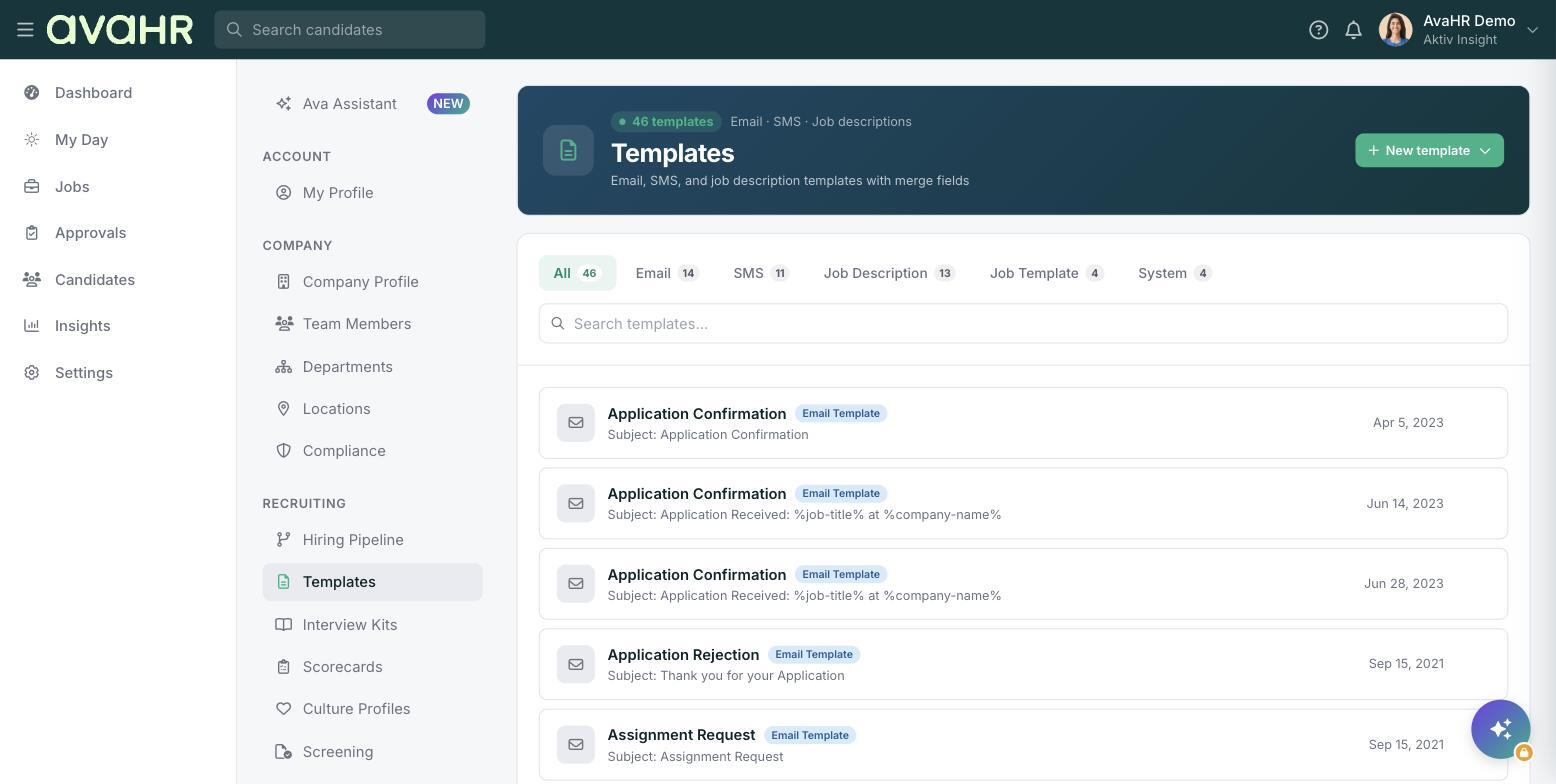This screenshot has width=1556, height=784.
Task: Click the Templates document icon in sidebar
Action: [284, 582]
